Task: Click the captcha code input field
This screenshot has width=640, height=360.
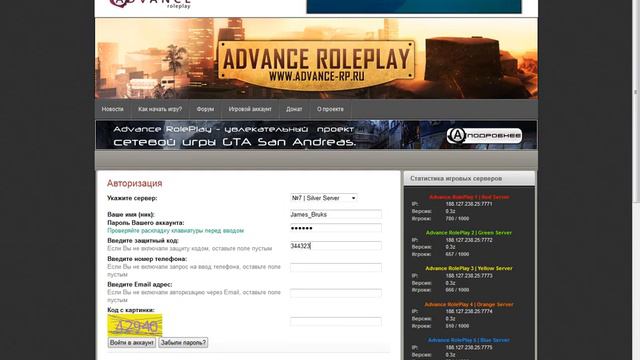Action: [336, 322]
